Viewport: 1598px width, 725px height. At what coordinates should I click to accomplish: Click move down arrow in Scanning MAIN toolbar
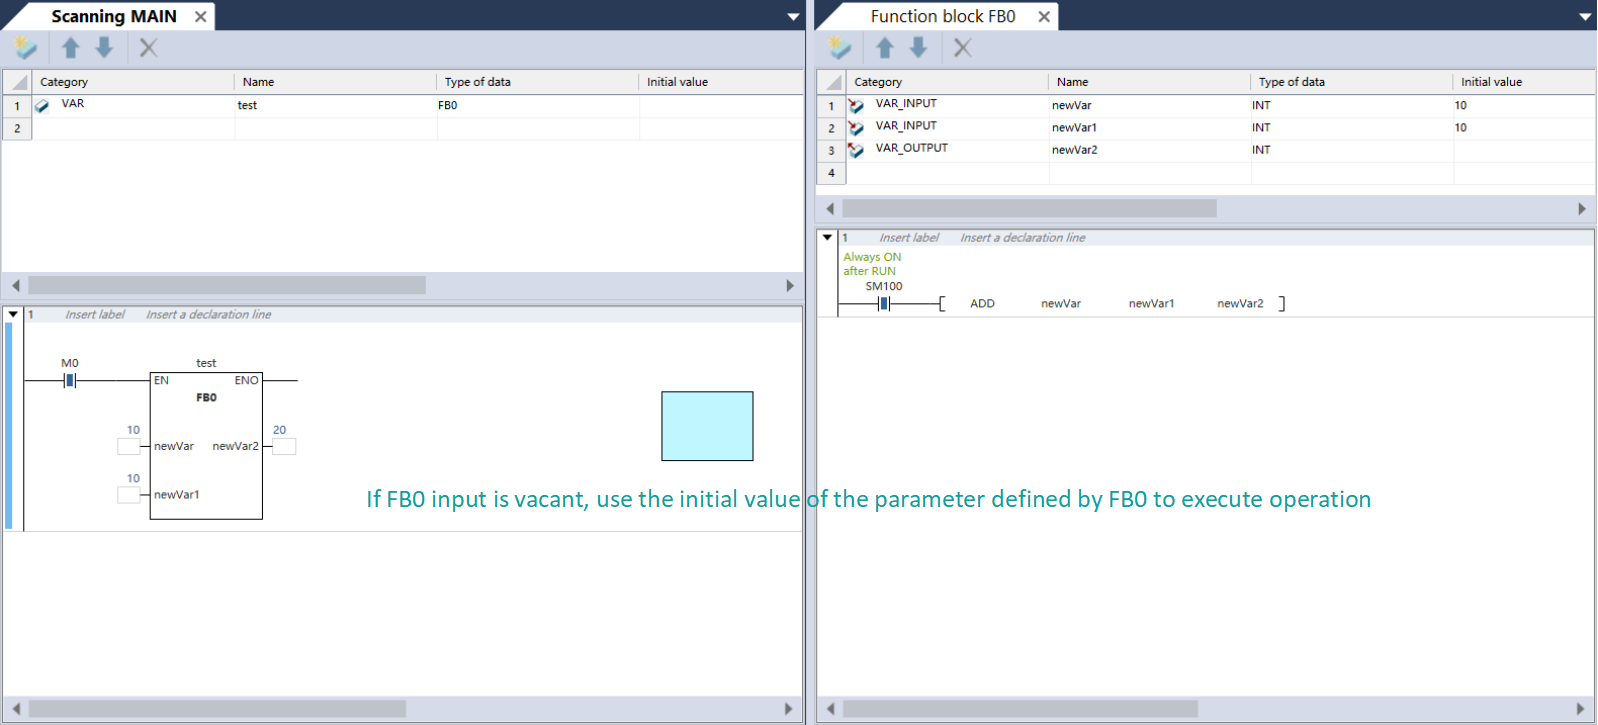pyautogui.click(x=104, y=47)
